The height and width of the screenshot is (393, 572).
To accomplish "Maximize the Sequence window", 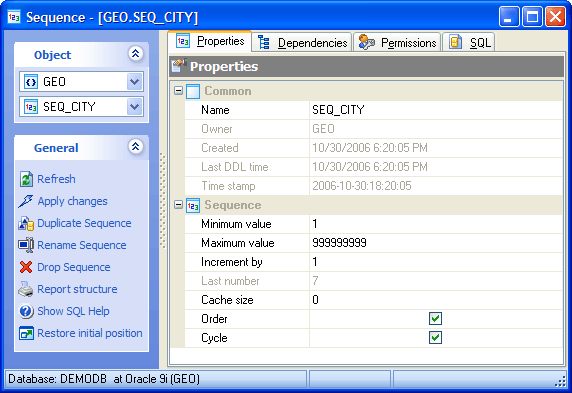I will pos(532,16).
